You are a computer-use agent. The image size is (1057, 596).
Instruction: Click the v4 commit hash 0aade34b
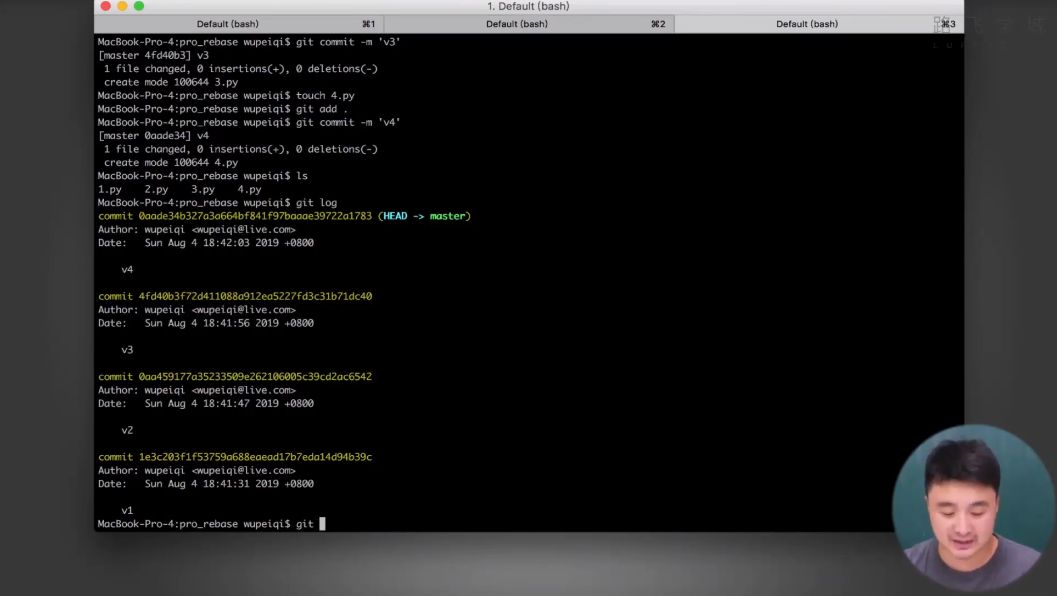(x=255, y=216)
